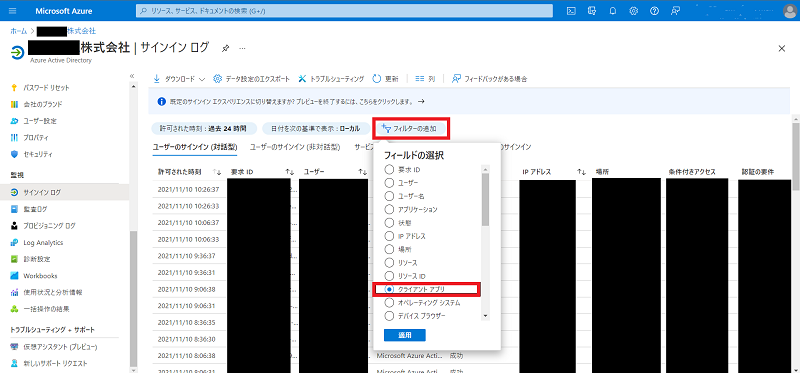Open 新しいサポート リクエスト link
The width and height of the screenshot is (800, 373).
tap(55, 363)
